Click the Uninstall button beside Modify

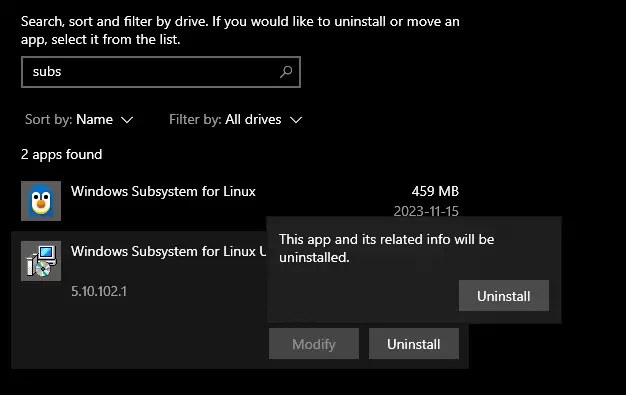coord(414,344)
